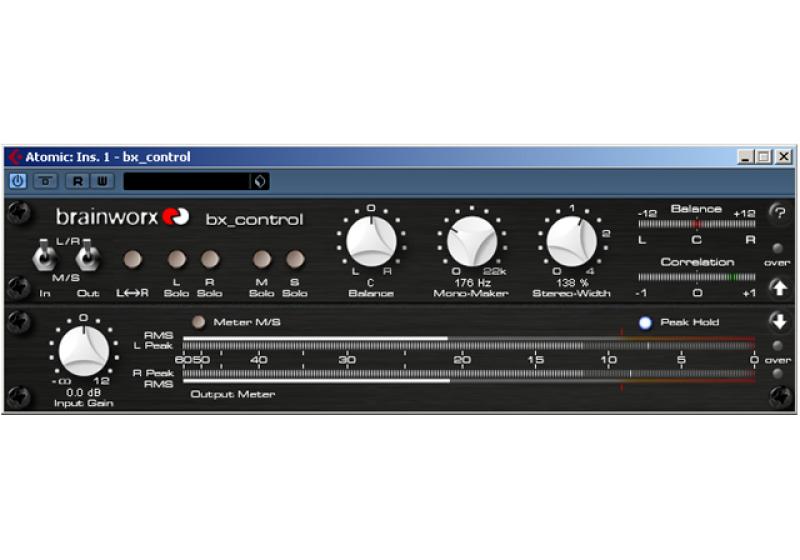The height and width of the screenshot is (560, 800).
Task: Click the R Peak output meter bar
Action: [x=468, y=373]
